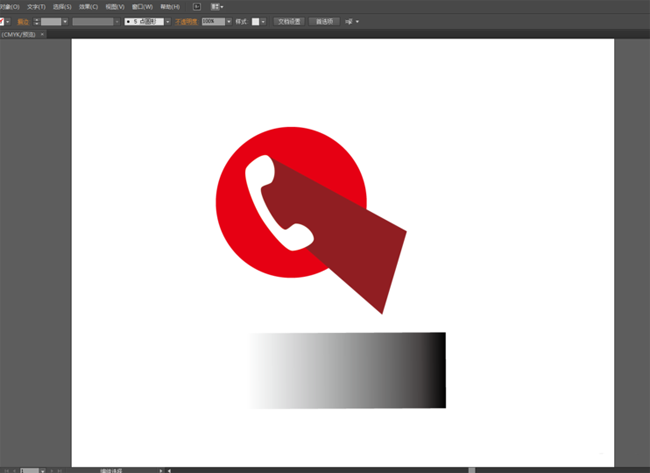Click the 不透明度 opacity label link
This screenshot has height=473, width=650.
(188, 21)
